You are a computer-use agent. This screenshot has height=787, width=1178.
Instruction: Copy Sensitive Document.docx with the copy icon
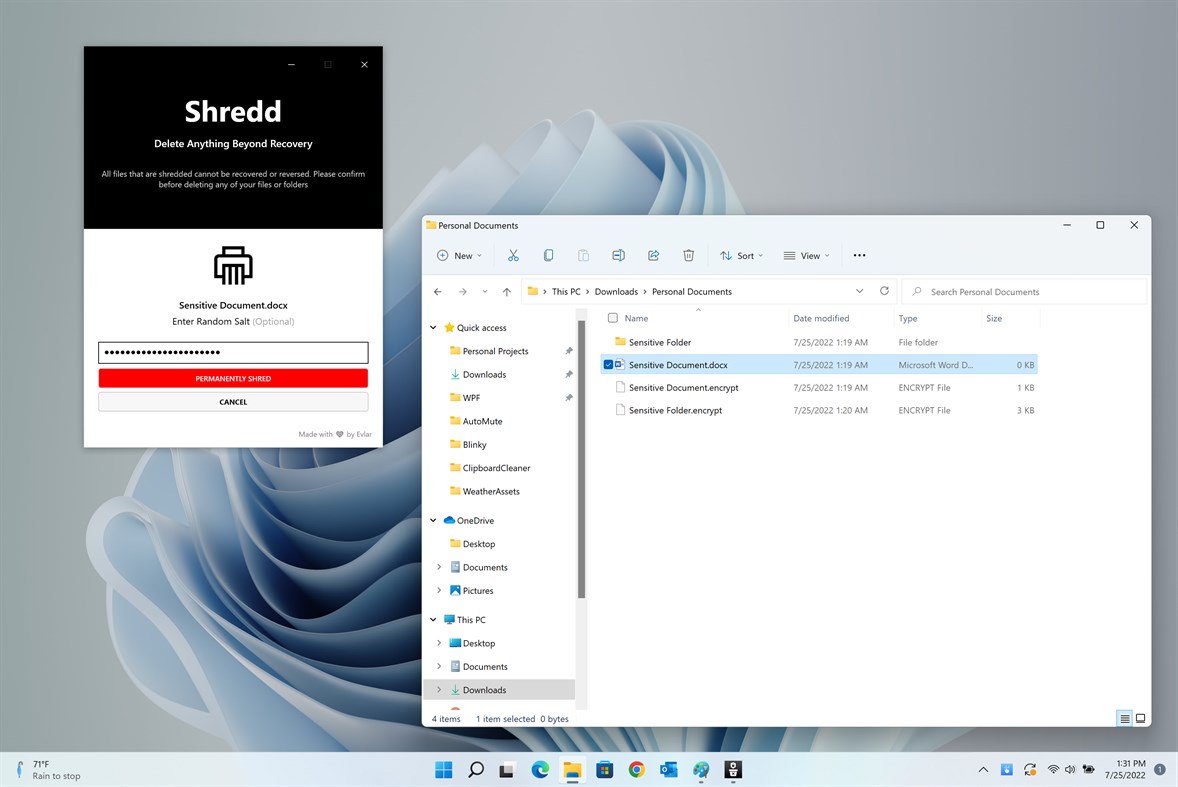(548, 255)
